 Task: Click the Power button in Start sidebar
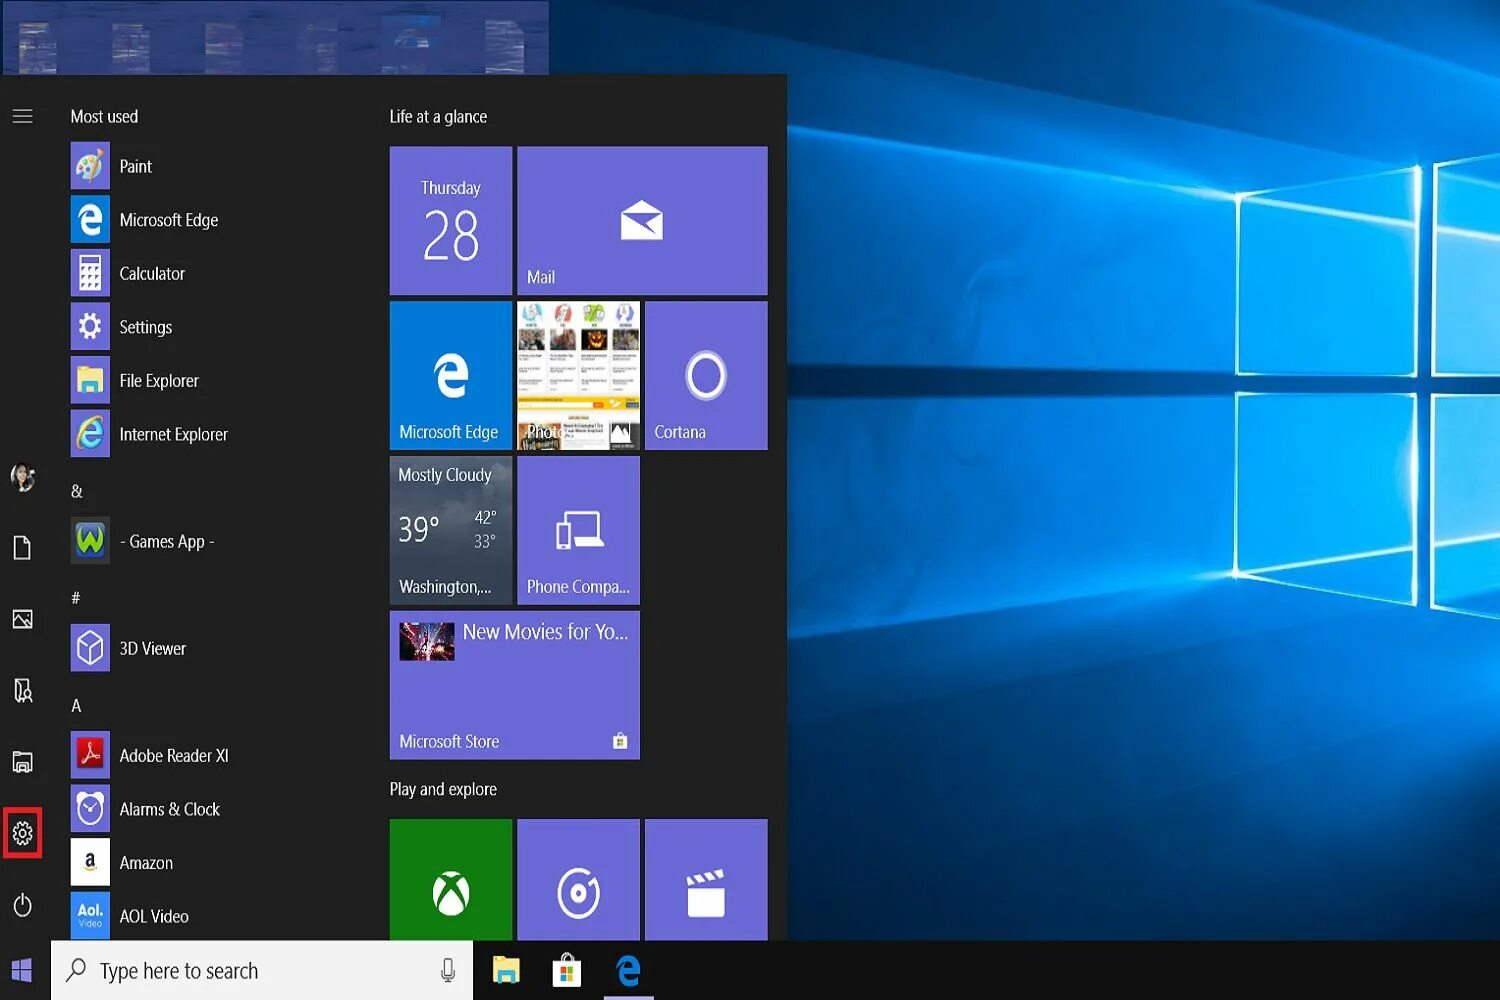click(x=22, y=905)
